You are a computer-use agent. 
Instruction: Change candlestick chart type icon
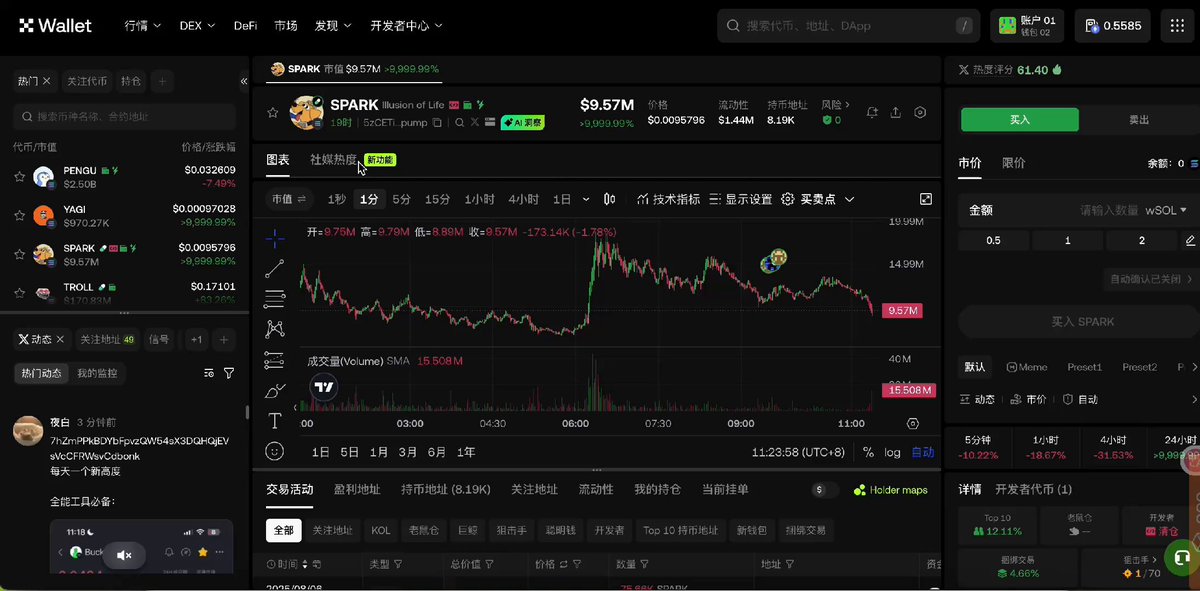coord(610,199)
